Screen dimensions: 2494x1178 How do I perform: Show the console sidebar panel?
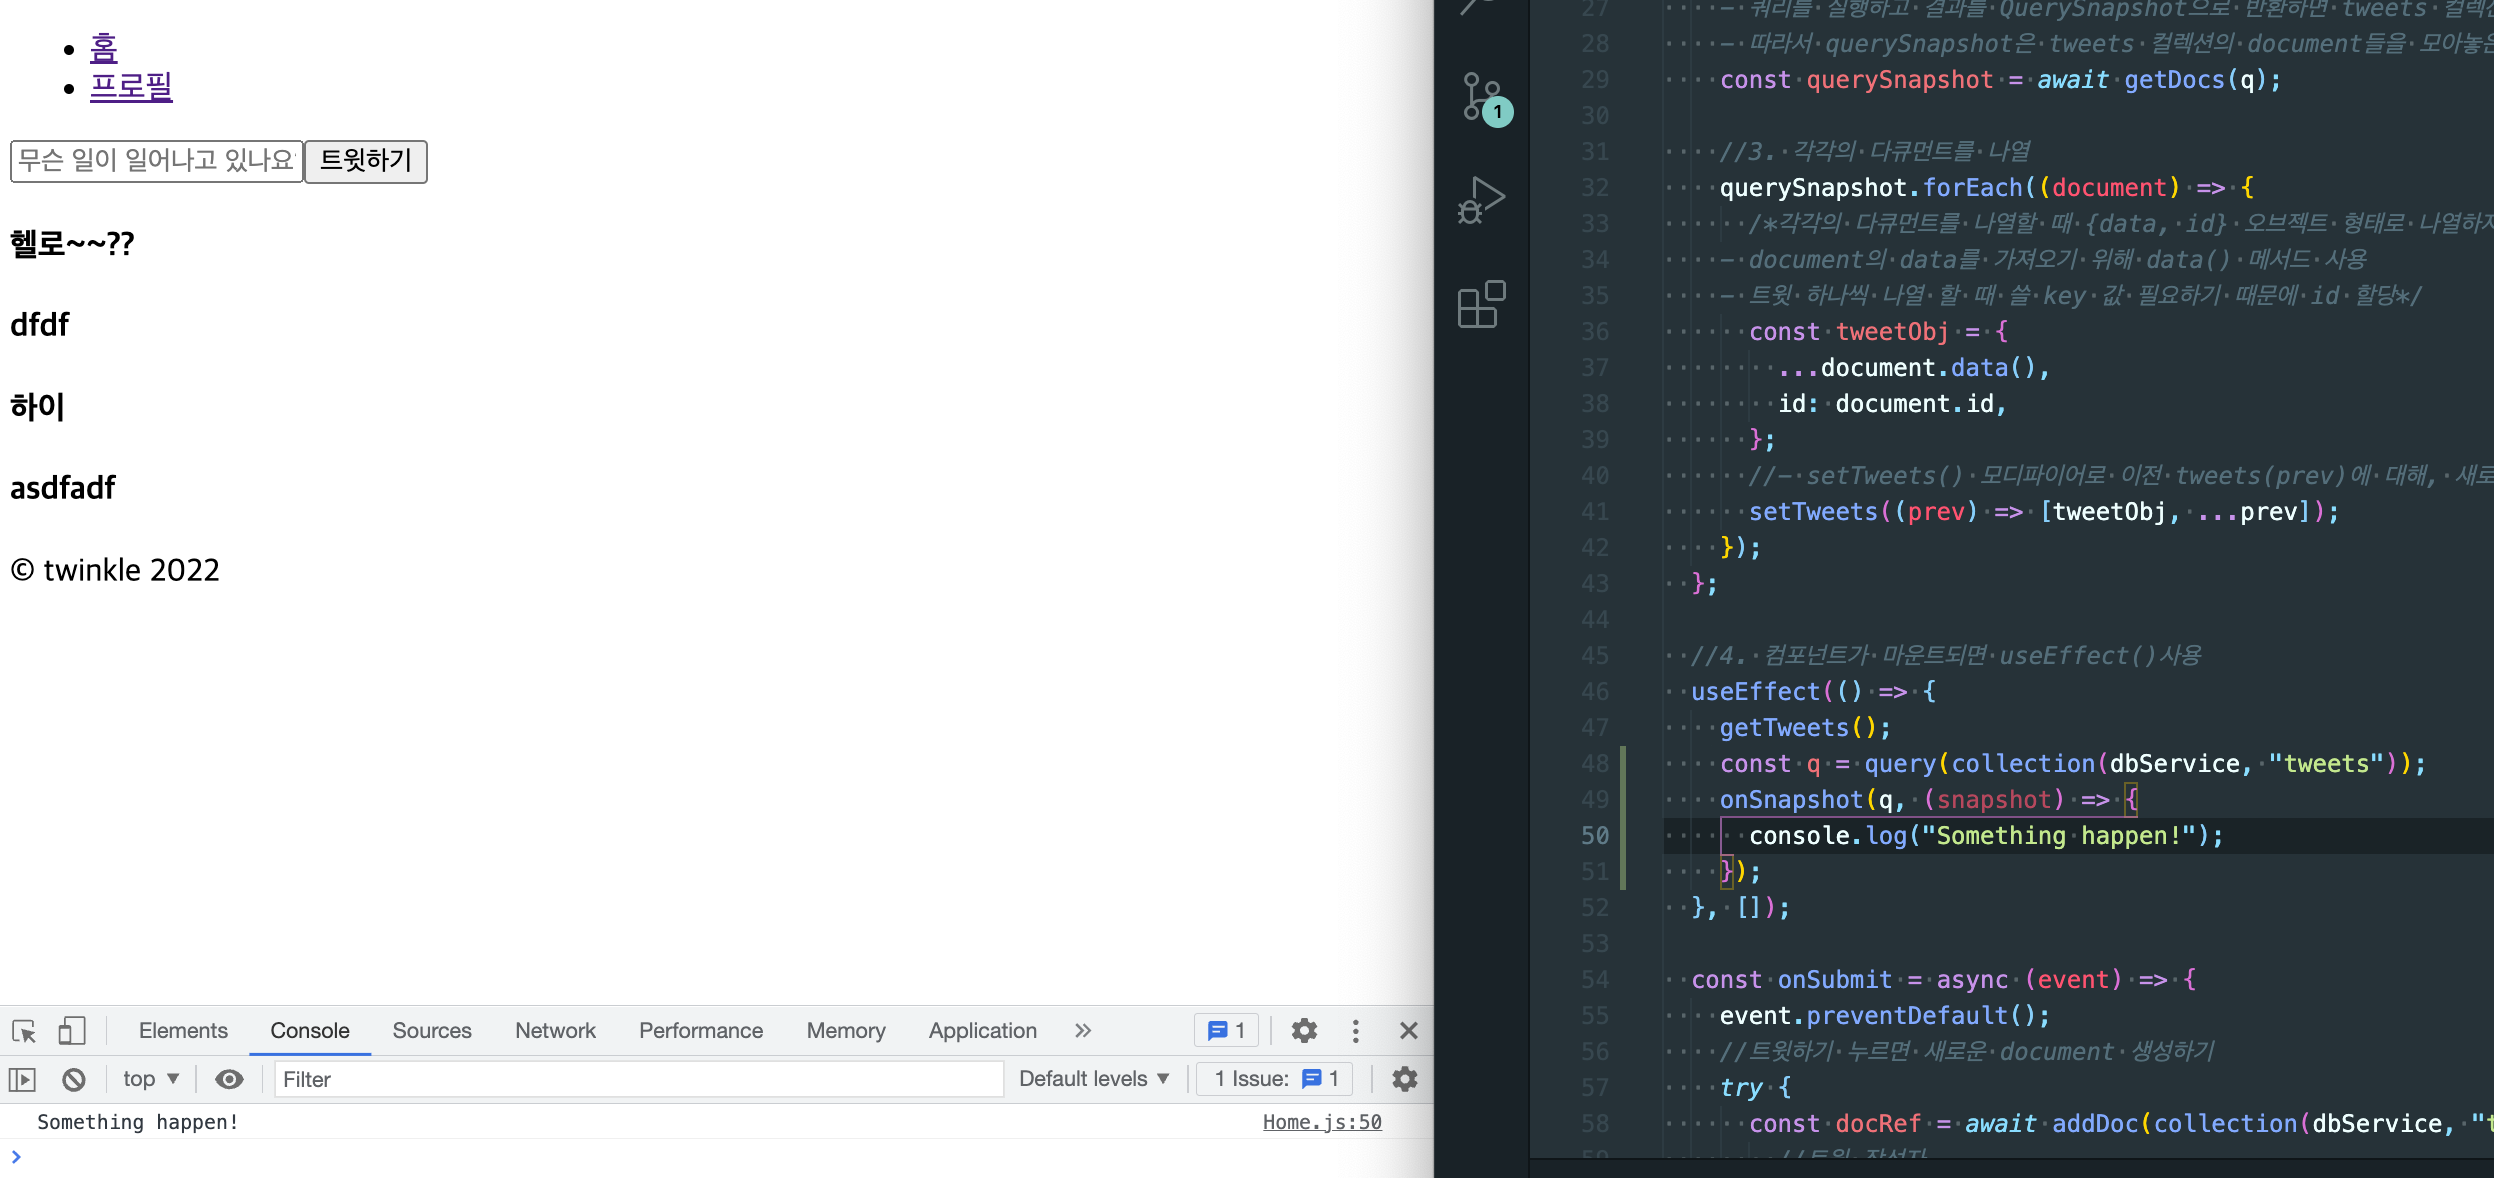click(22, 1079)
